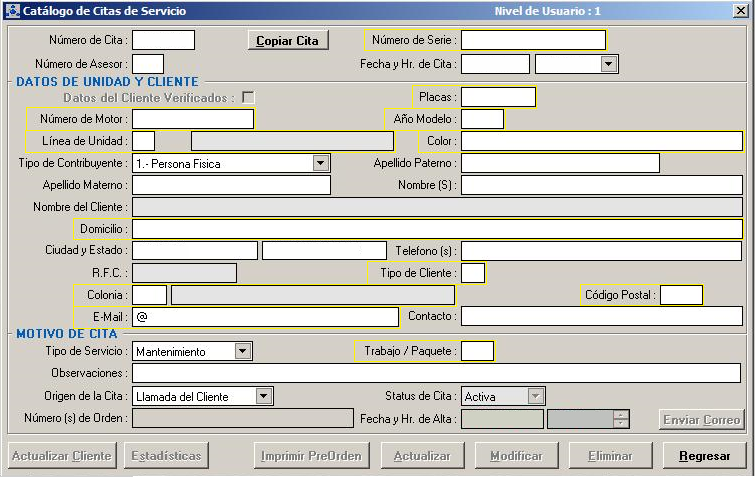The image size is (755, 477).
Task: Click the Número de Motor field
Action: click(x=192, y=119)
